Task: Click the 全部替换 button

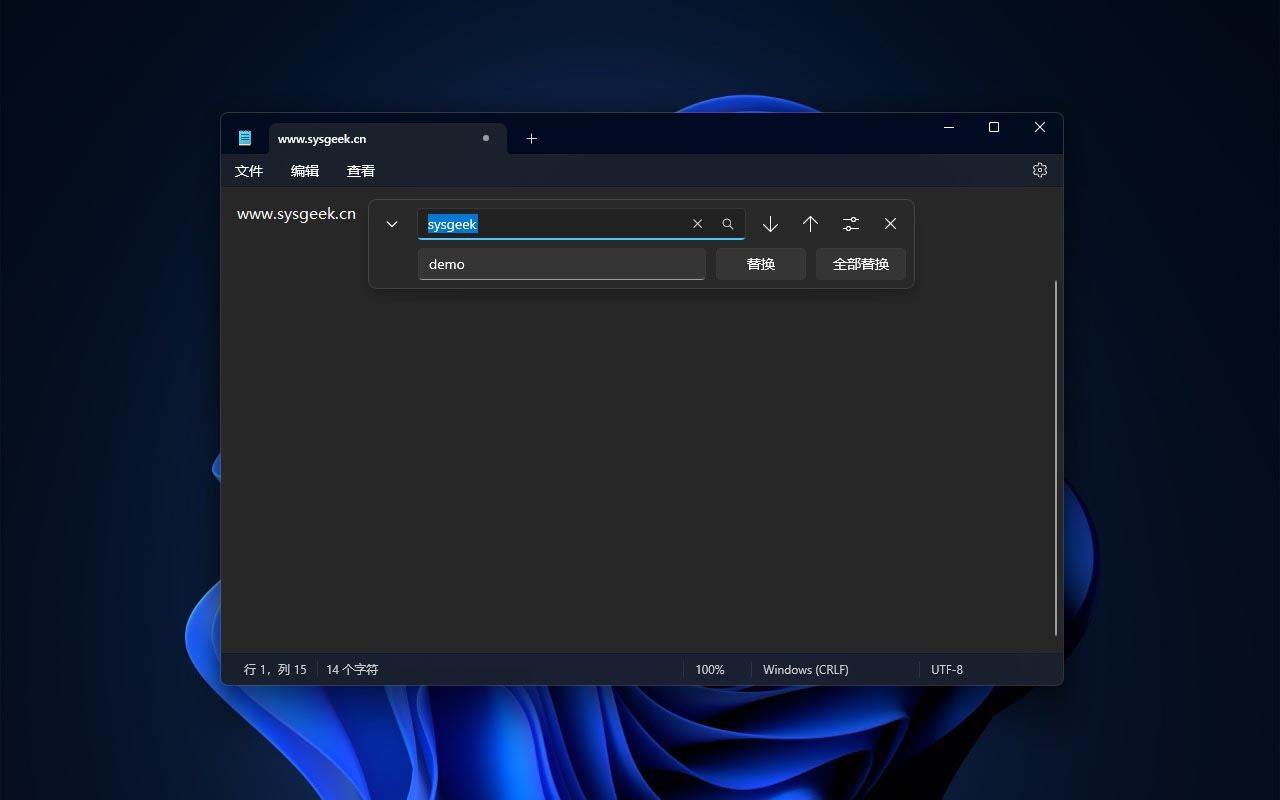Action: 860,263
